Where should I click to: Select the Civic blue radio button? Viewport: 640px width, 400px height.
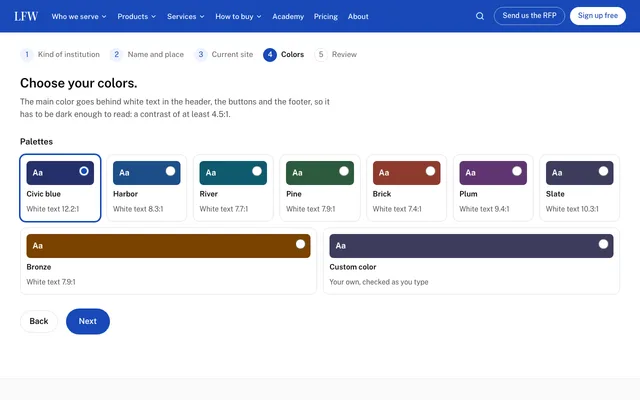[x=84, y=171]
